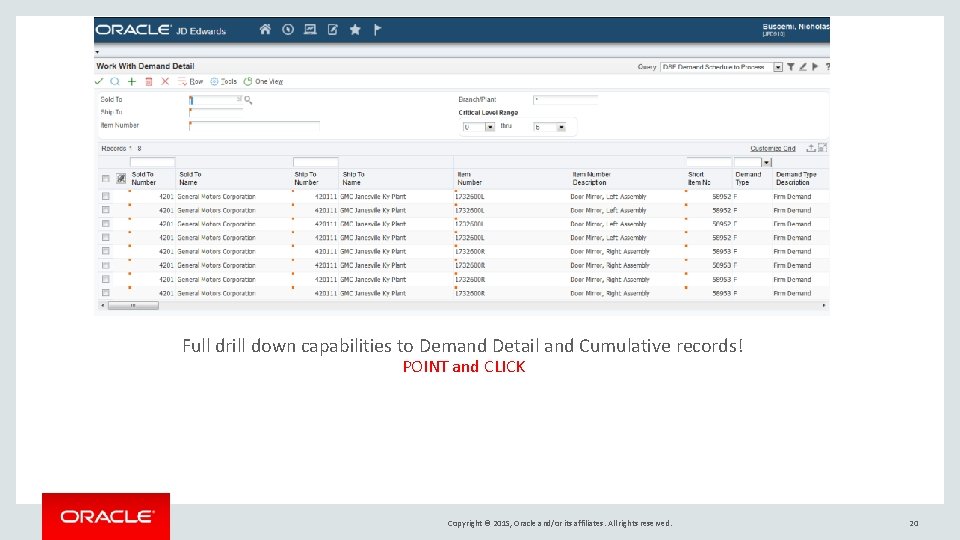Screen dimensions: 960x540
Task: Click Ship To Number column filter box
Action: pos(315,162)
